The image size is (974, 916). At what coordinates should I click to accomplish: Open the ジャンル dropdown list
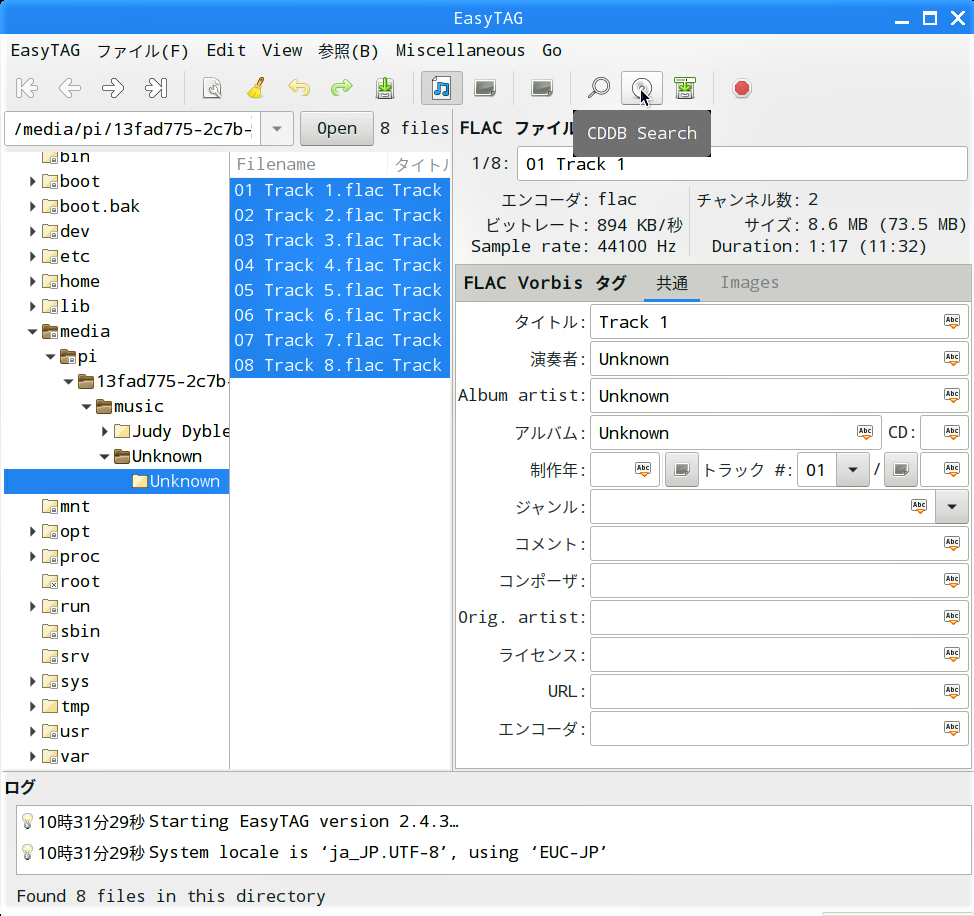(952, 507)
